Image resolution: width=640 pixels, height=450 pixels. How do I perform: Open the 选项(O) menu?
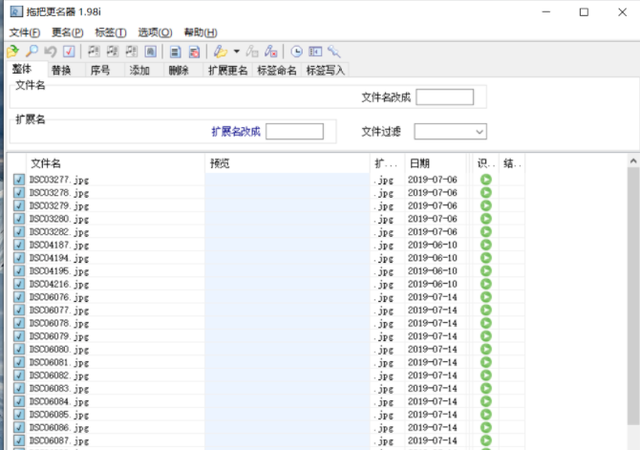tap(155, 33)
